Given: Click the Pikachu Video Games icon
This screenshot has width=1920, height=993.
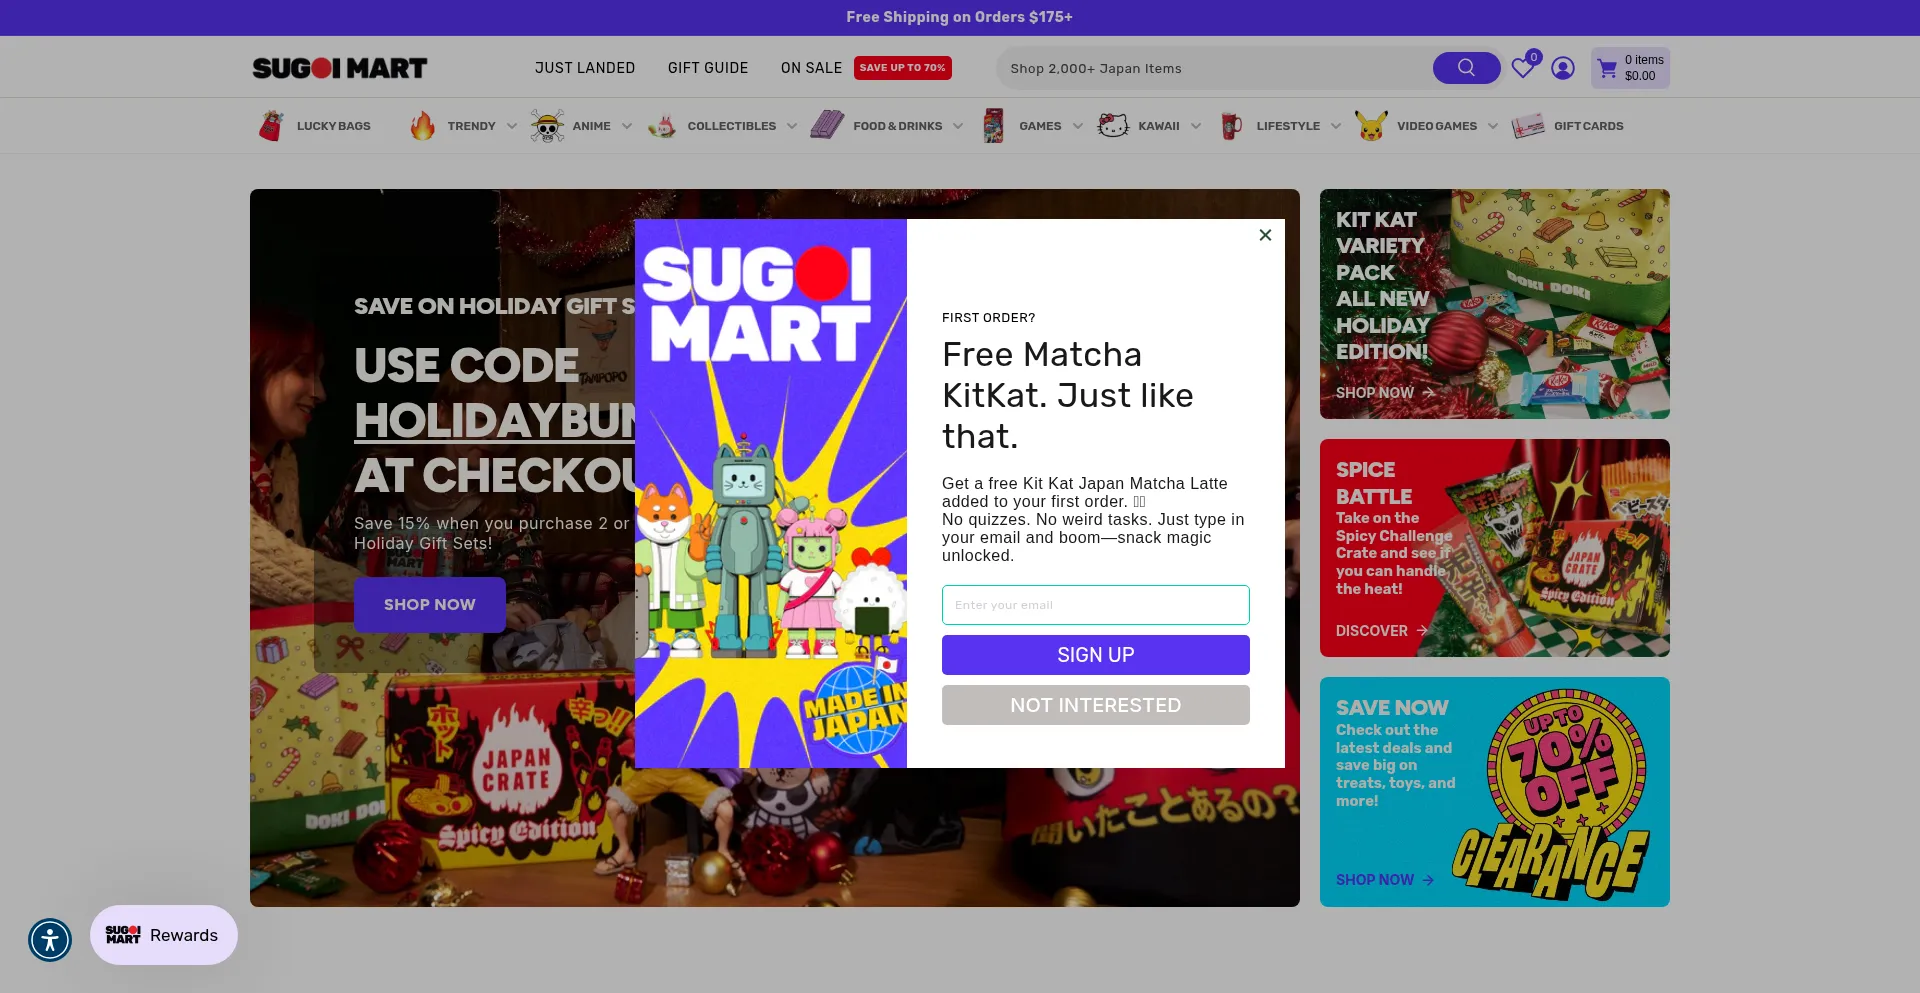Looking at the screenshot, I should coord(1371,126).
